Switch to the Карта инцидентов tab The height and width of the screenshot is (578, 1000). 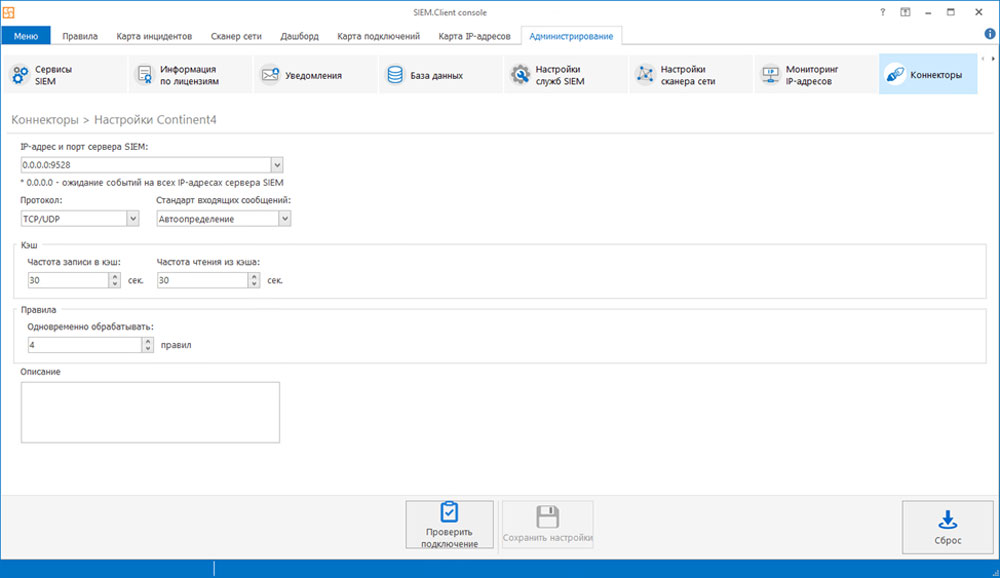[x=154, y=36]
